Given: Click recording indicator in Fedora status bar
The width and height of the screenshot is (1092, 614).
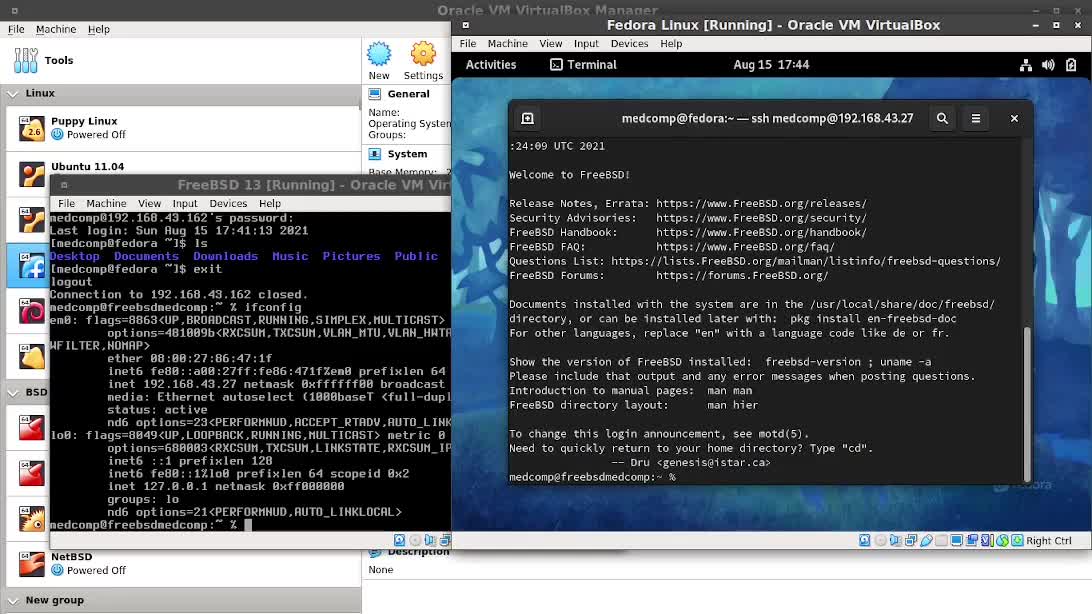Looking at the screenshot, I should pyautogui.click(x=972, y=540).
